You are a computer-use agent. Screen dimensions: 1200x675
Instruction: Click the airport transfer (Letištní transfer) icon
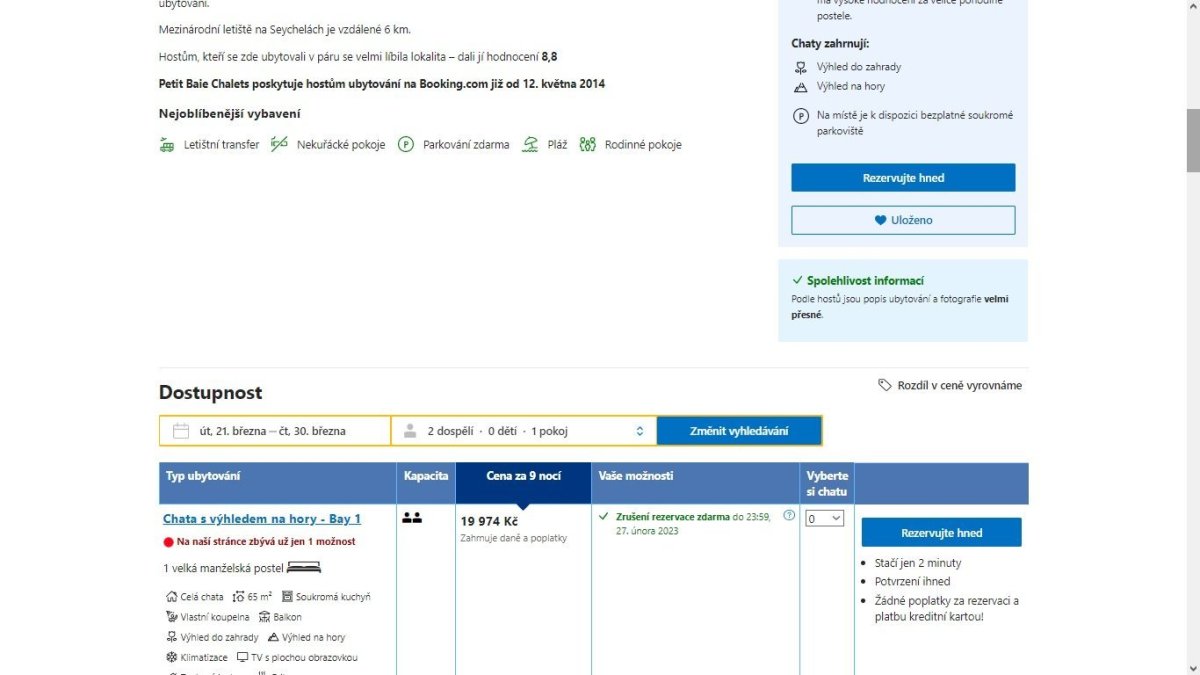pos(167,145)
